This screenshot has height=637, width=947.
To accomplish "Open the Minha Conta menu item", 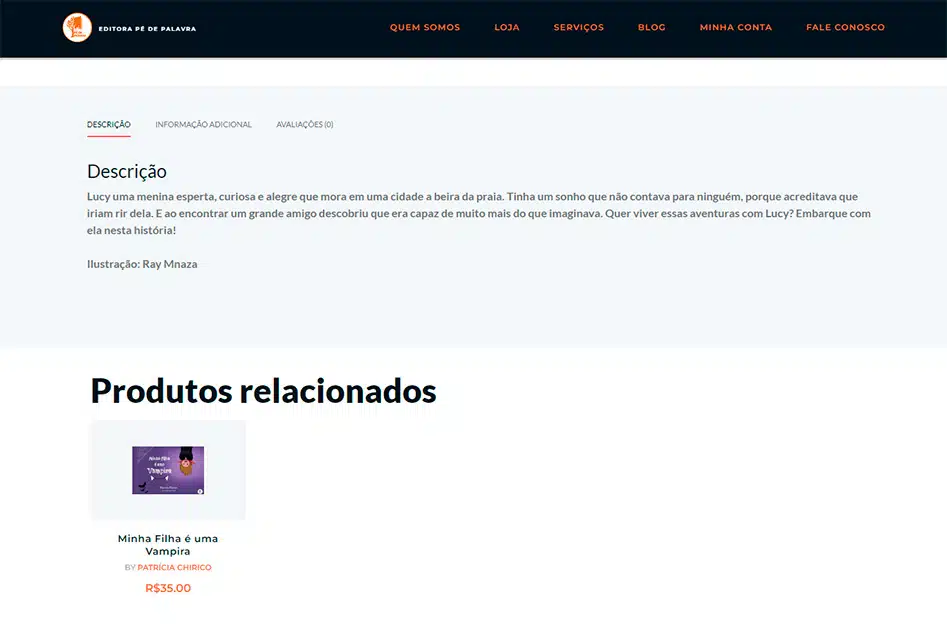I will pyautogui.click(x=736, y=27).
